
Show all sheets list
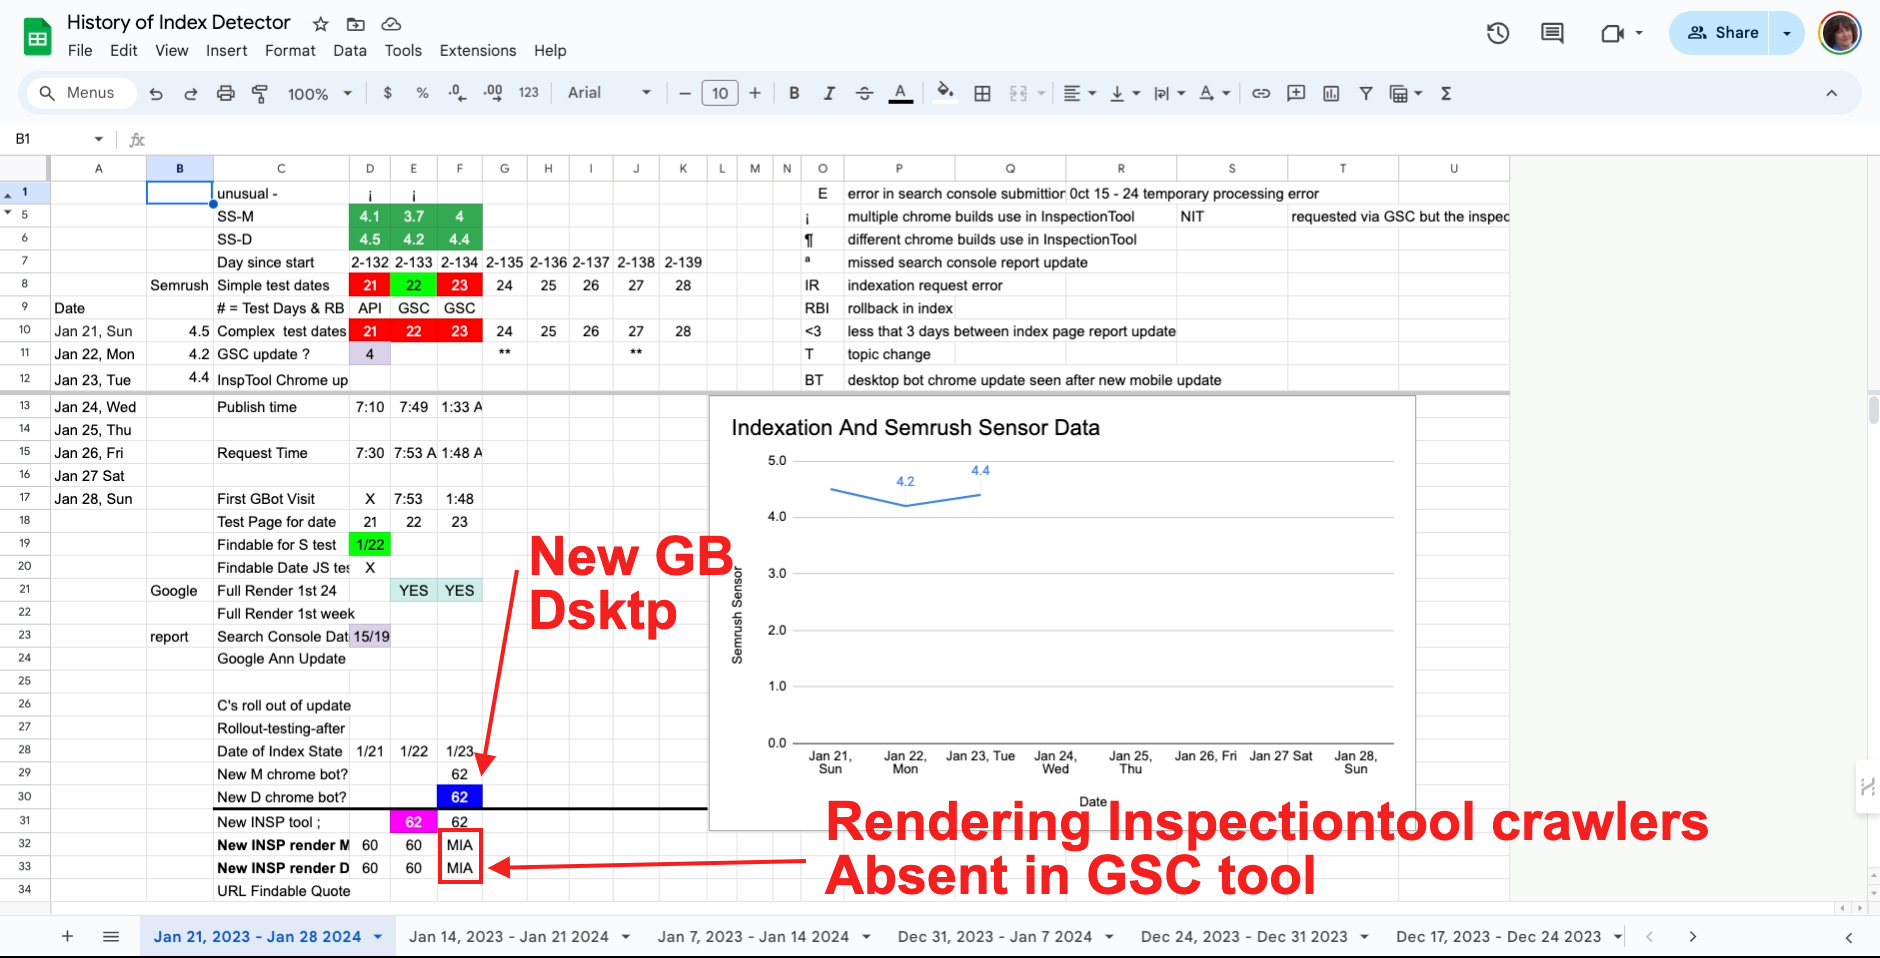click(x=111, y=937)
